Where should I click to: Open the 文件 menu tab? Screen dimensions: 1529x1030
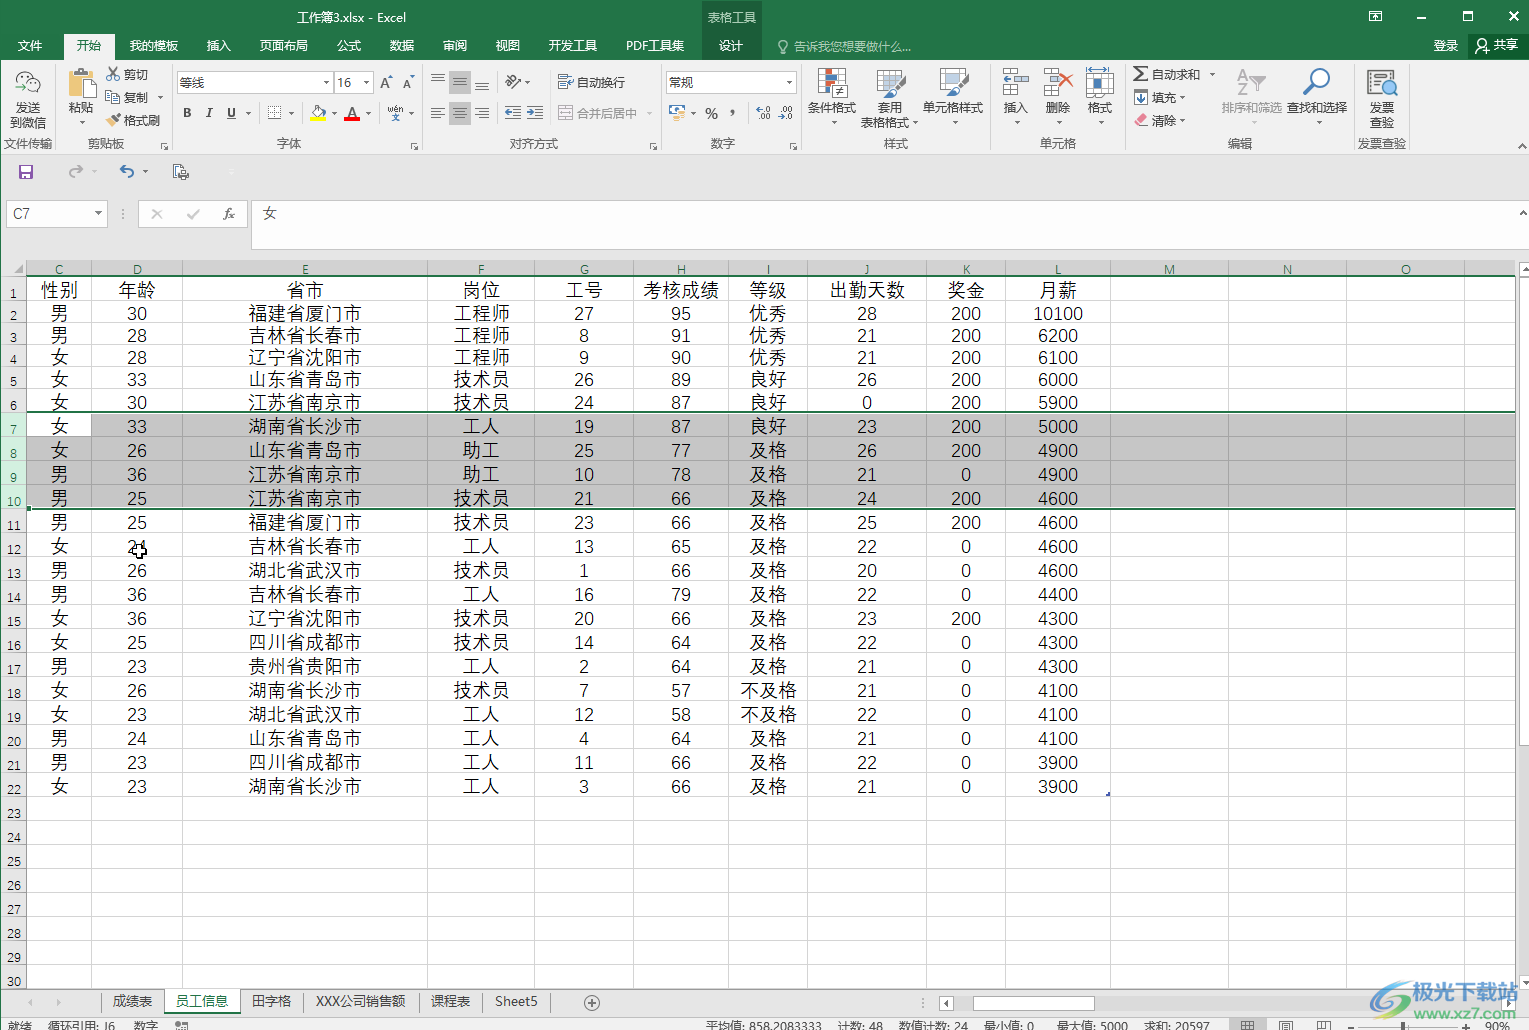30,46
